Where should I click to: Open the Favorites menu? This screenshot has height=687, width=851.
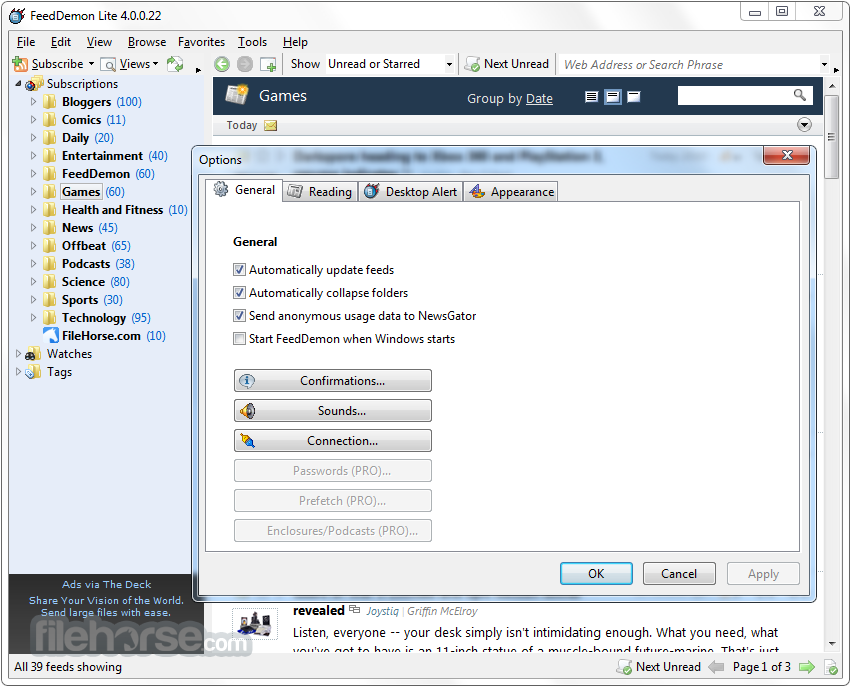coord(201,42)
